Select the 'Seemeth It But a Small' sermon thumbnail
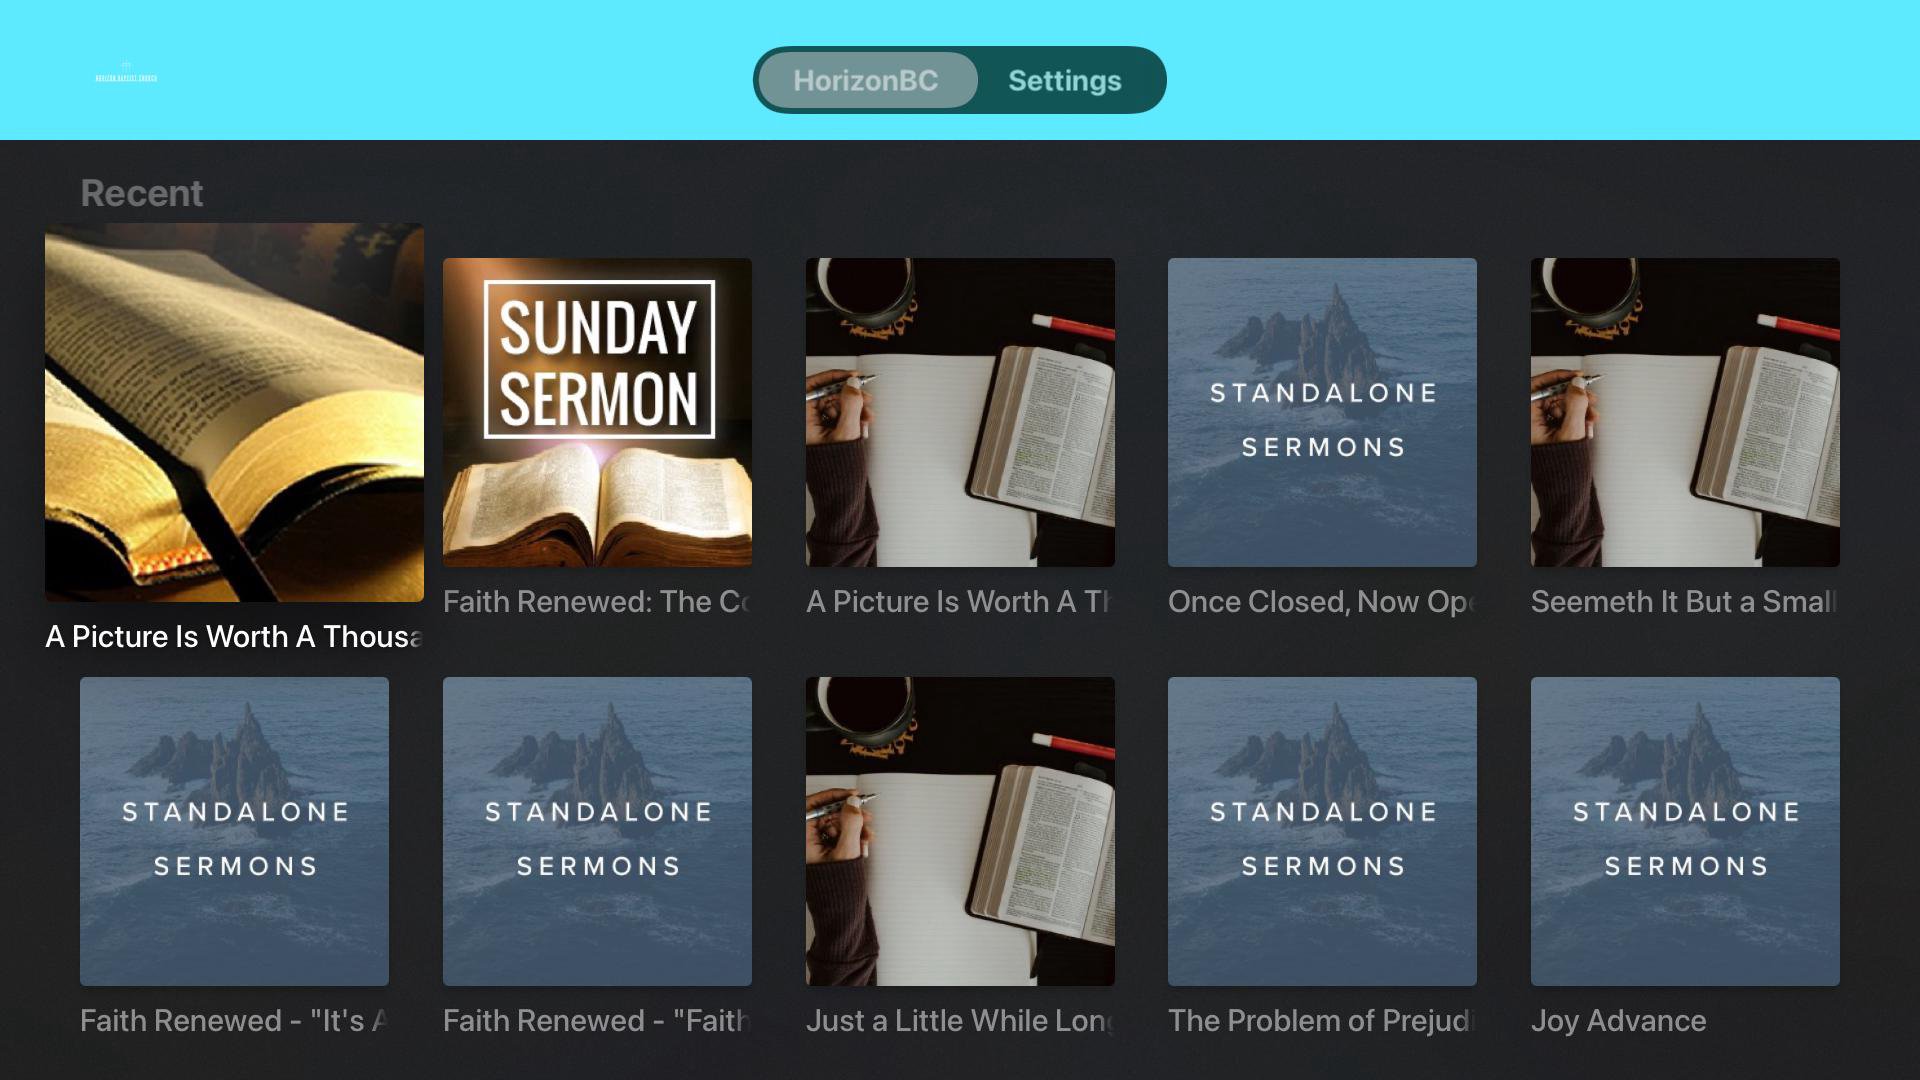 tap(1685, 412)
